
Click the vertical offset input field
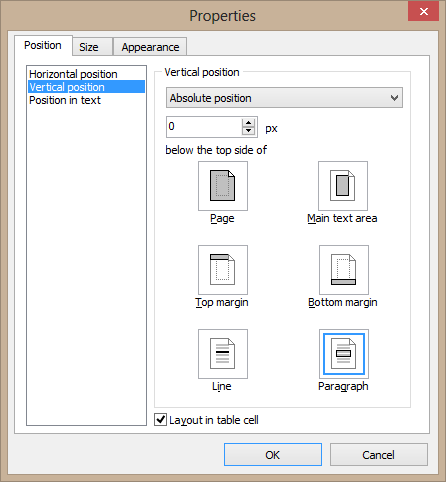point(204,127)
